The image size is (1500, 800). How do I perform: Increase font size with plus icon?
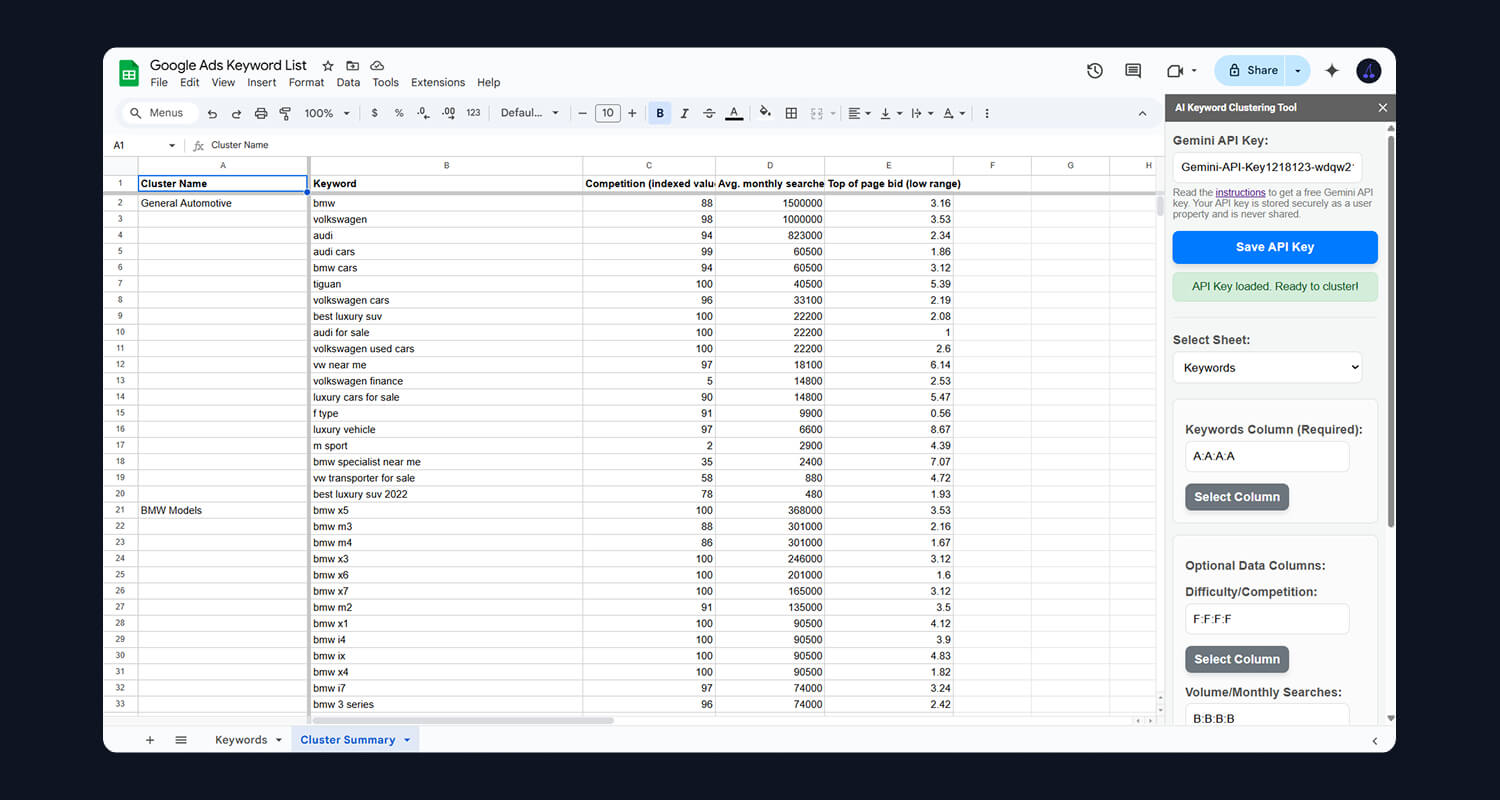click(632, 113)
